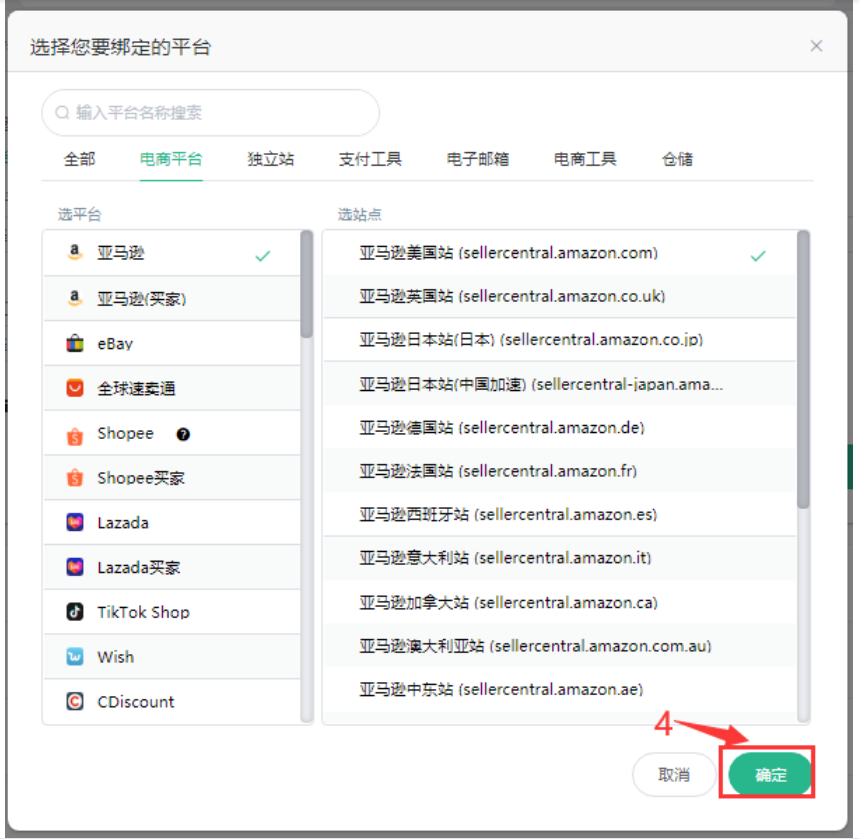This screenshot has width=859, height=839.
Task: Click the platform name search field
Action: tap(210, 113)
